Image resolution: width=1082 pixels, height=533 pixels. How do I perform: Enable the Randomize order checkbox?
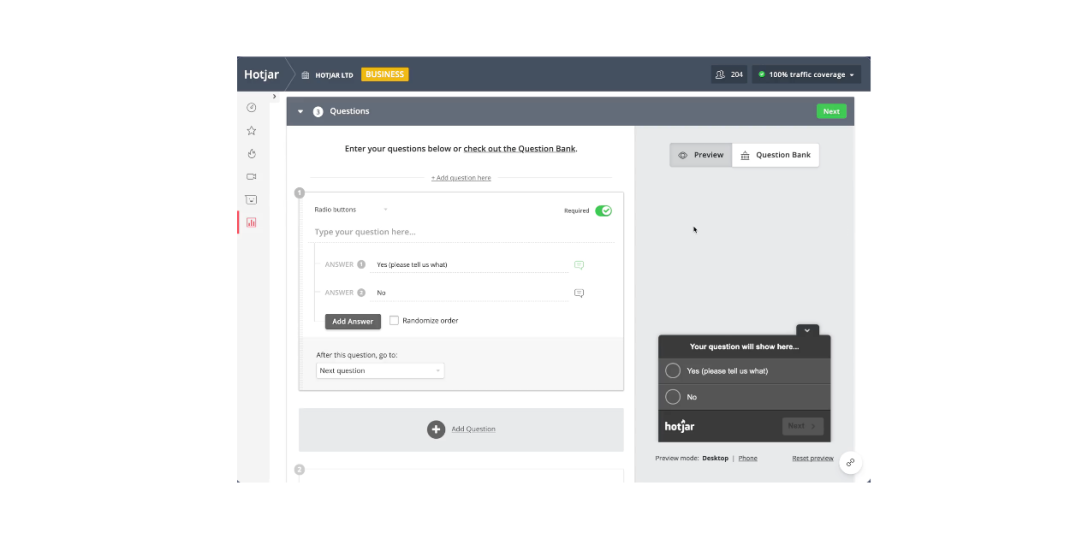[394, 320]
